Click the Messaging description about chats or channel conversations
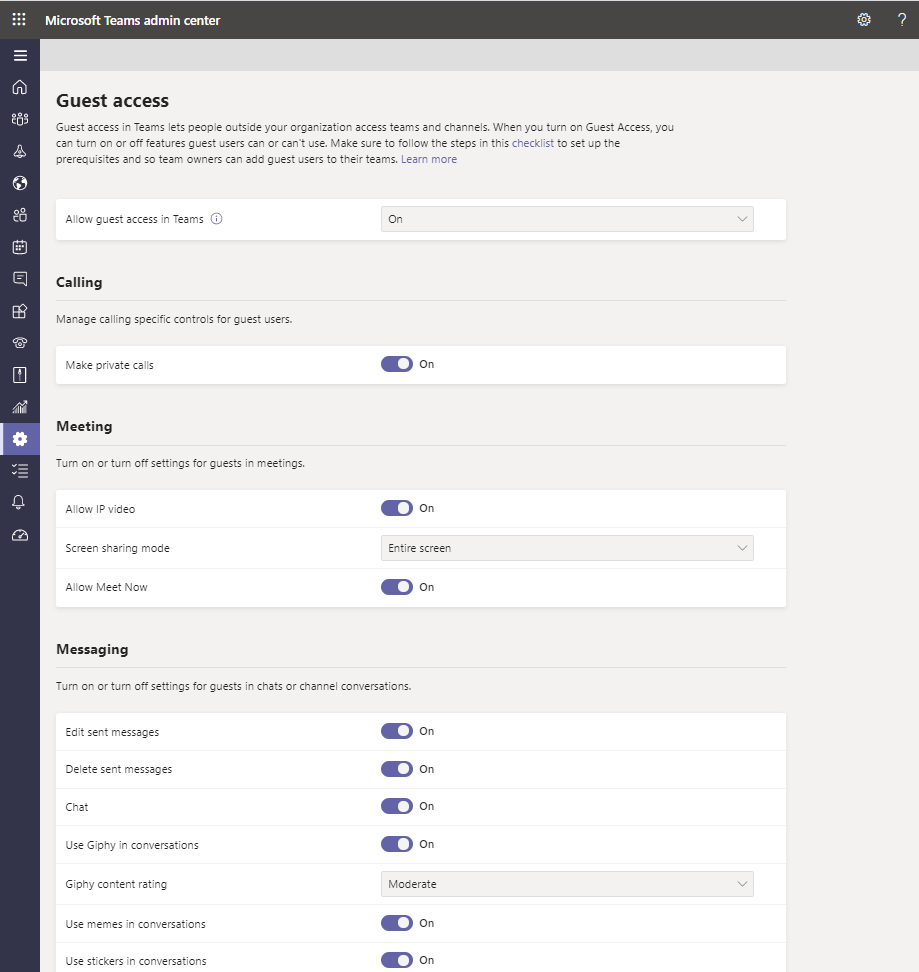919x972 pixels. pyautogui.click(x=234, y=686)
